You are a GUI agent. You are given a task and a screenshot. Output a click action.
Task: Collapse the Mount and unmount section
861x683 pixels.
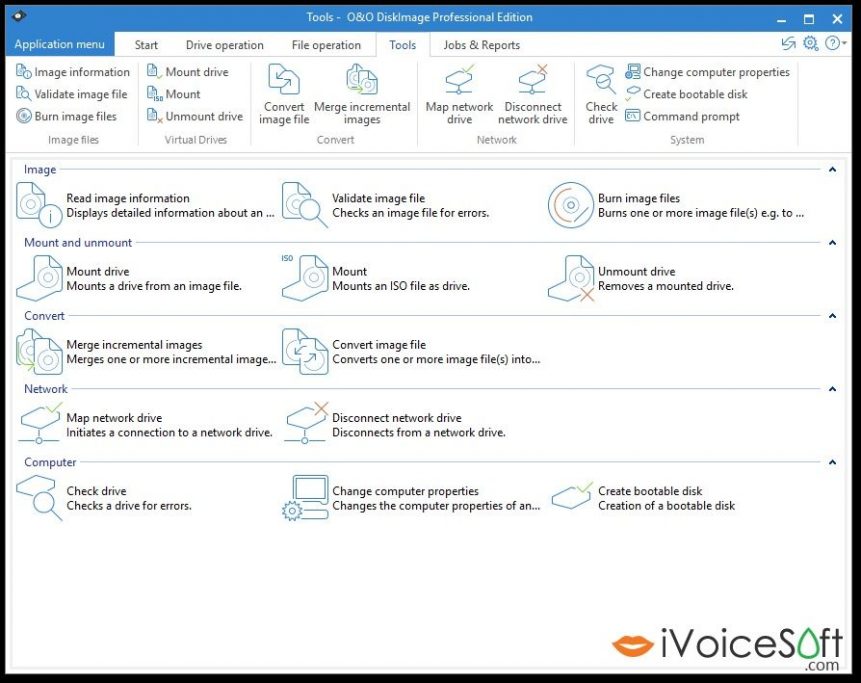click(832, 243)
